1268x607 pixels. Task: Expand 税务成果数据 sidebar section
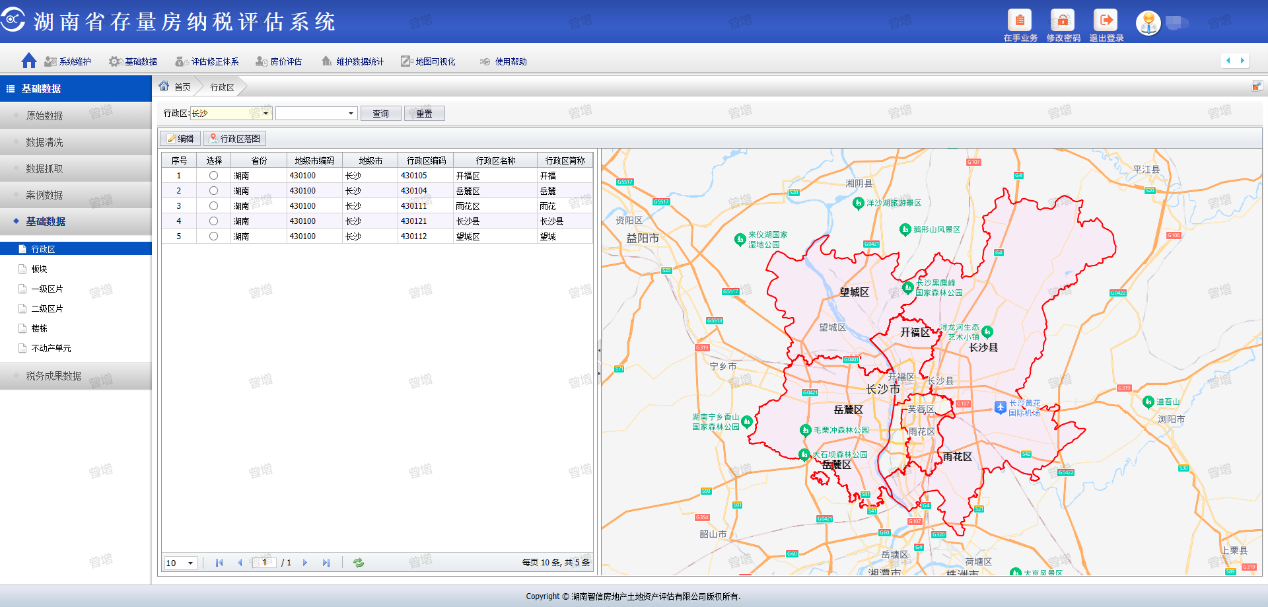76,376
